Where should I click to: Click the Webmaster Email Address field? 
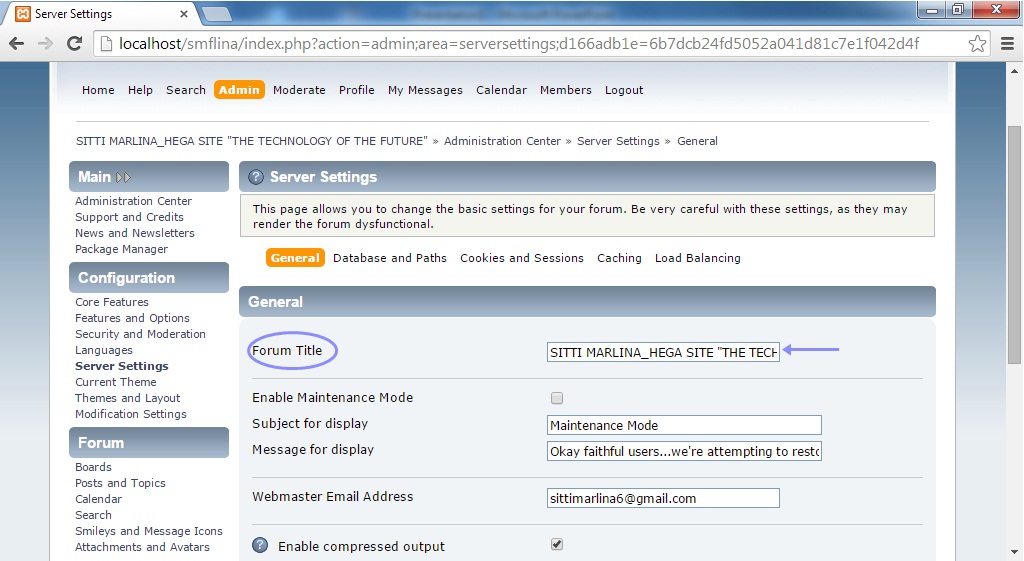coord(662,498)
